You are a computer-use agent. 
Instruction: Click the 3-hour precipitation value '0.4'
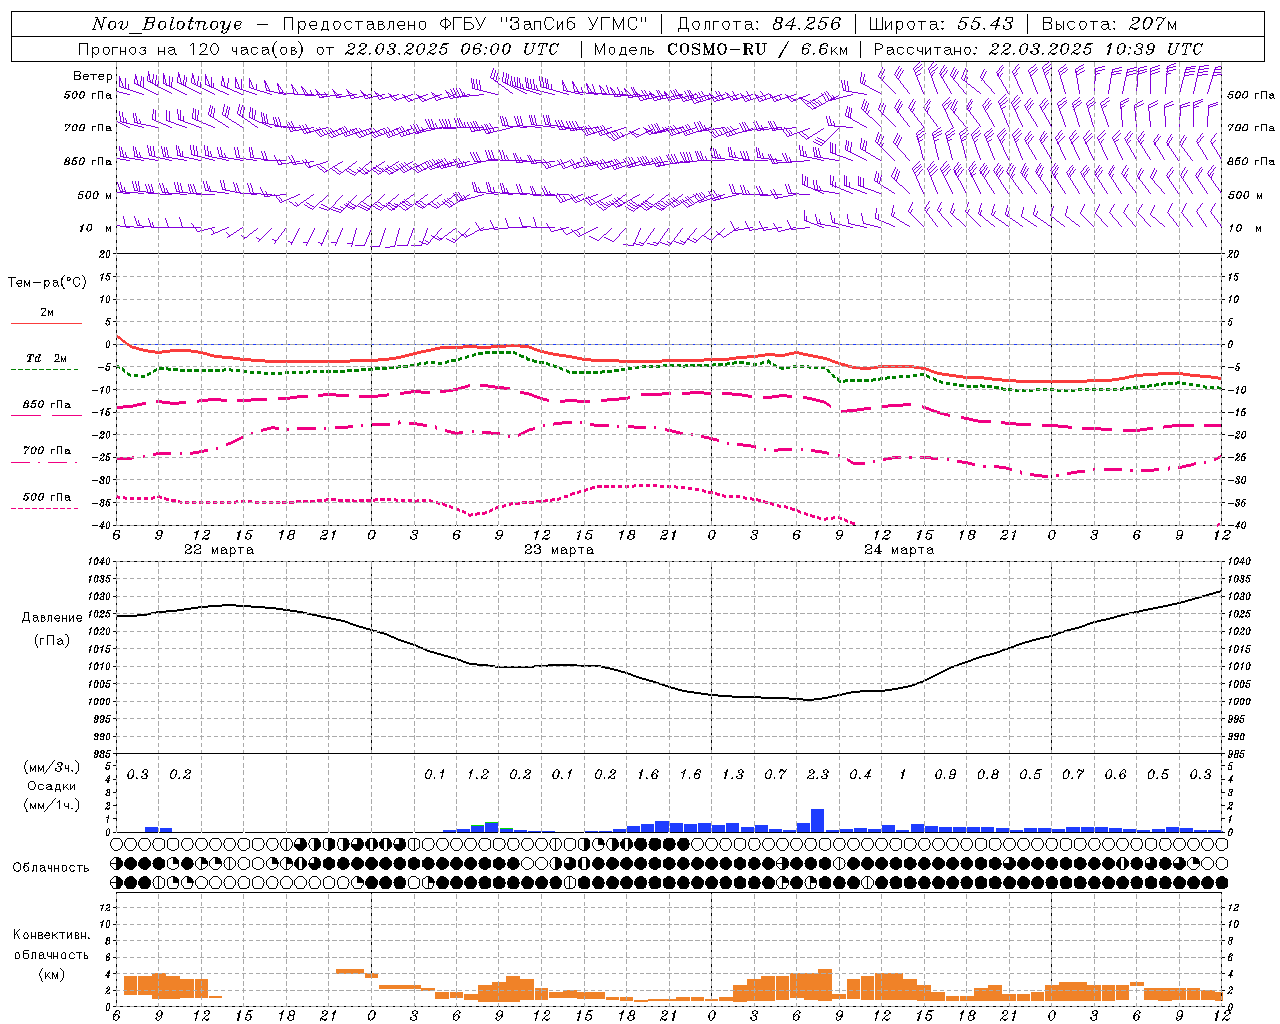860,775
